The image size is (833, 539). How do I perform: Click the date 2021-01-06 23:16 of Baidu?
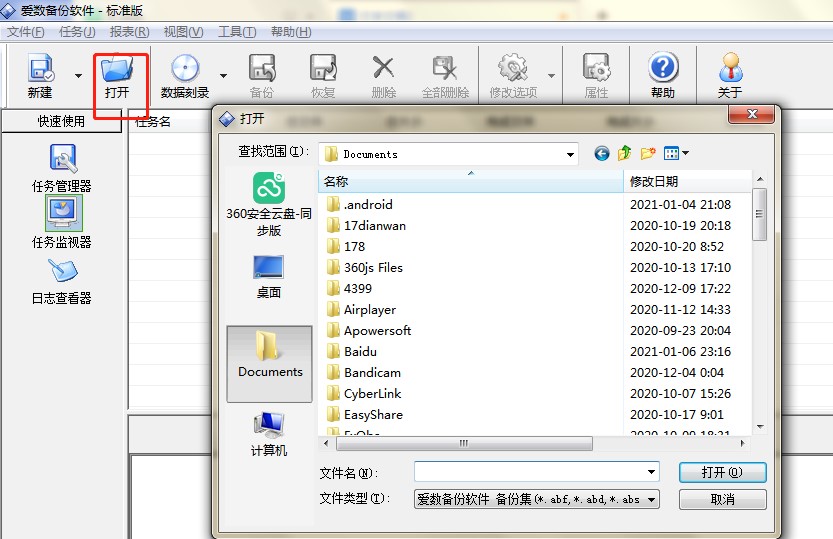[x=680, y=352]
